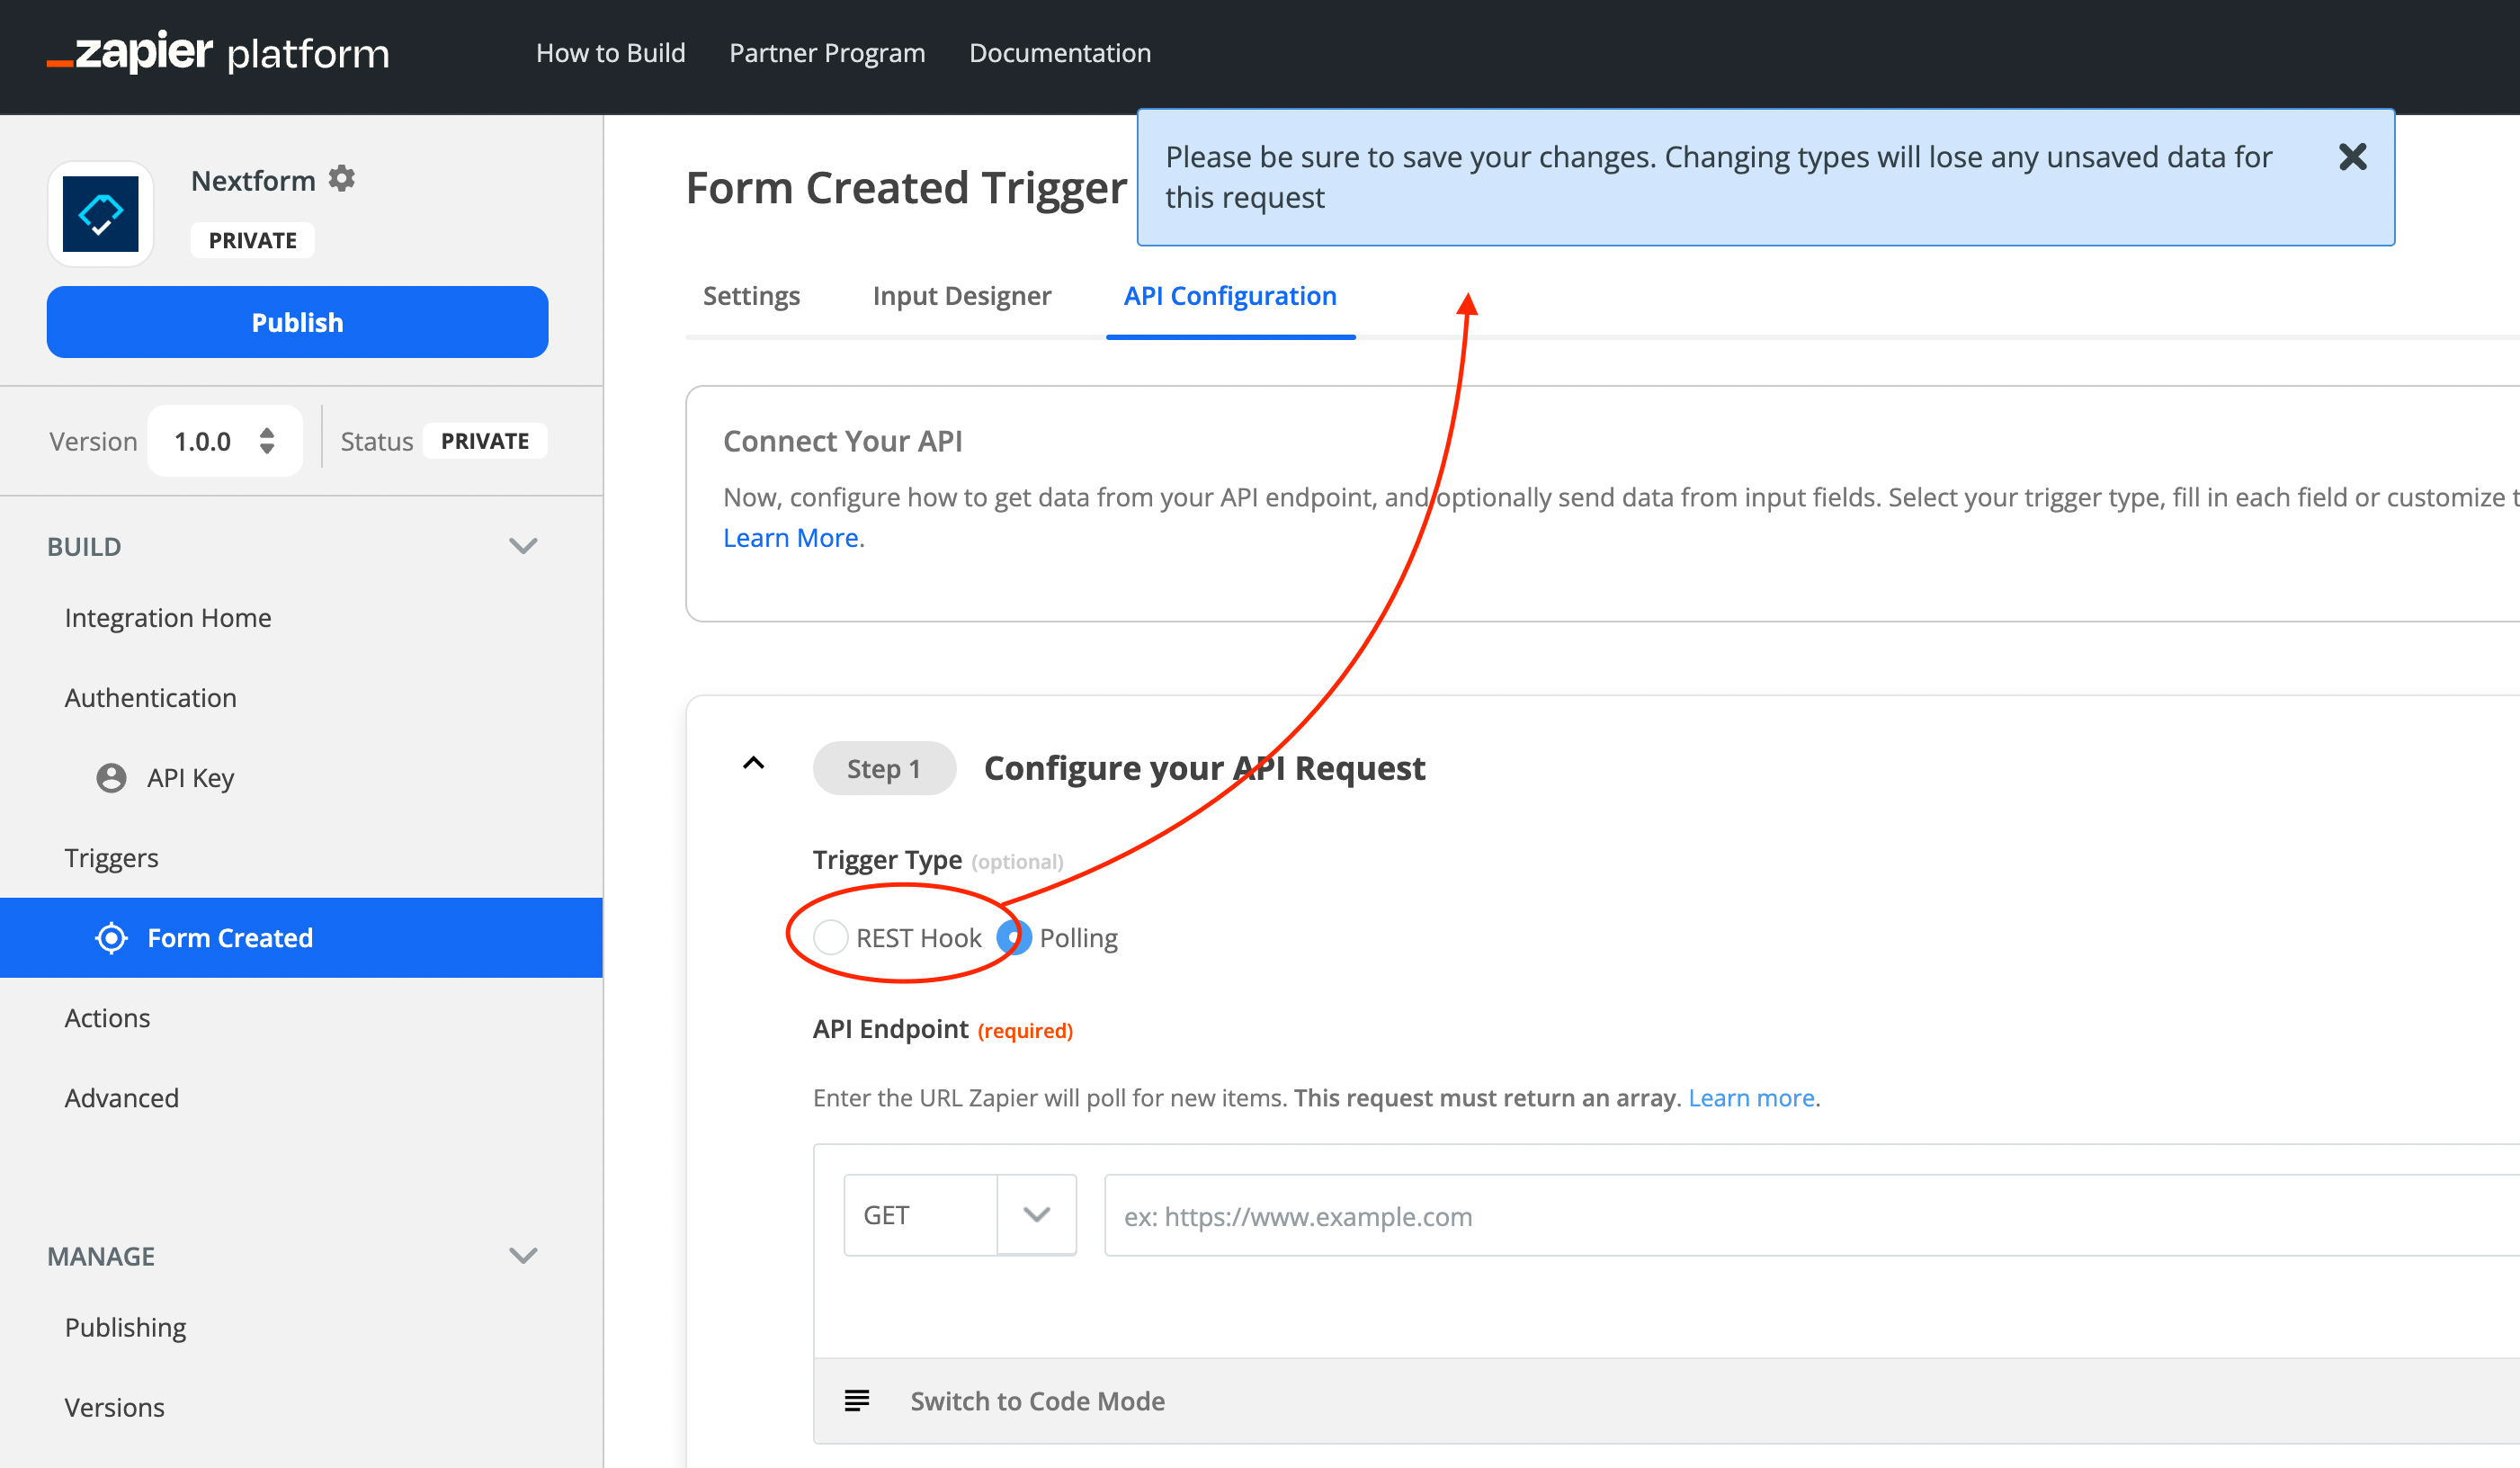The height and width of the screenshot is (1468, 2520).
Task: Open the Settings tab
Action: coord(751,296)
